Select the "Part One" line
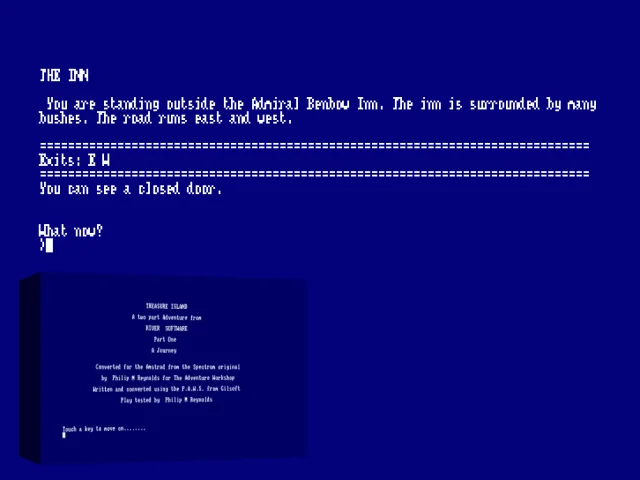 (x=165, y=339)
